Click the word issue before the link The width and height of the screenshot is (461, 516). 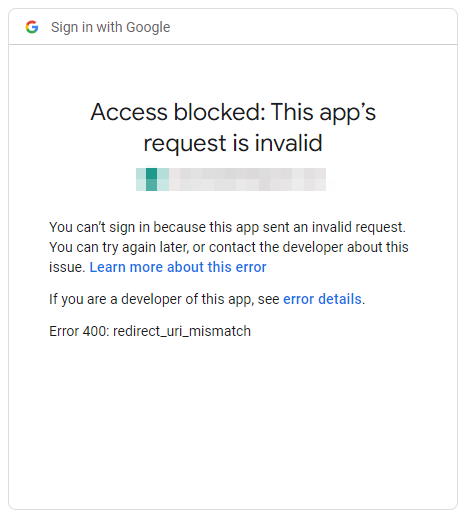click(68, 267)
